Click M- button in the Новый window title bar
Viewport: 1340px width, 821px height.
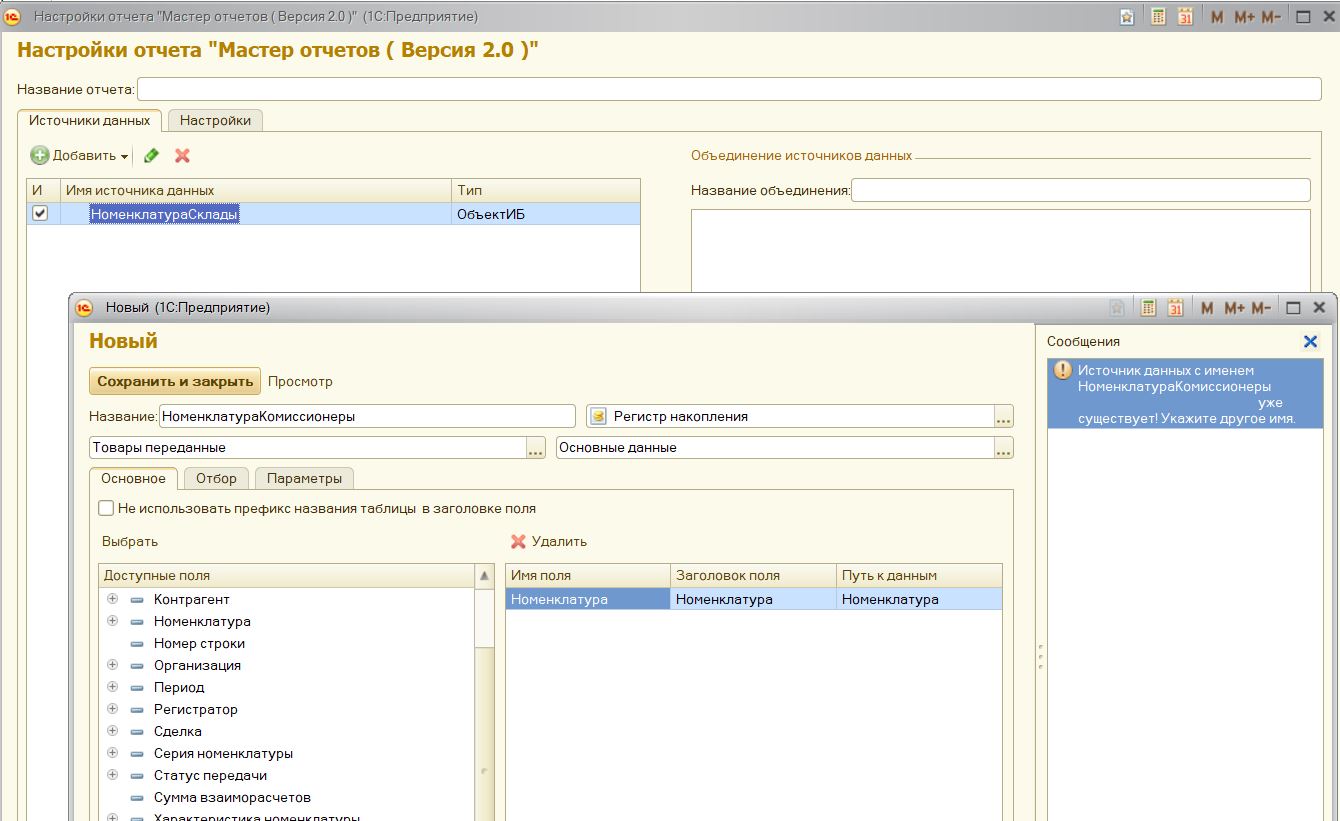(1261, 308)
